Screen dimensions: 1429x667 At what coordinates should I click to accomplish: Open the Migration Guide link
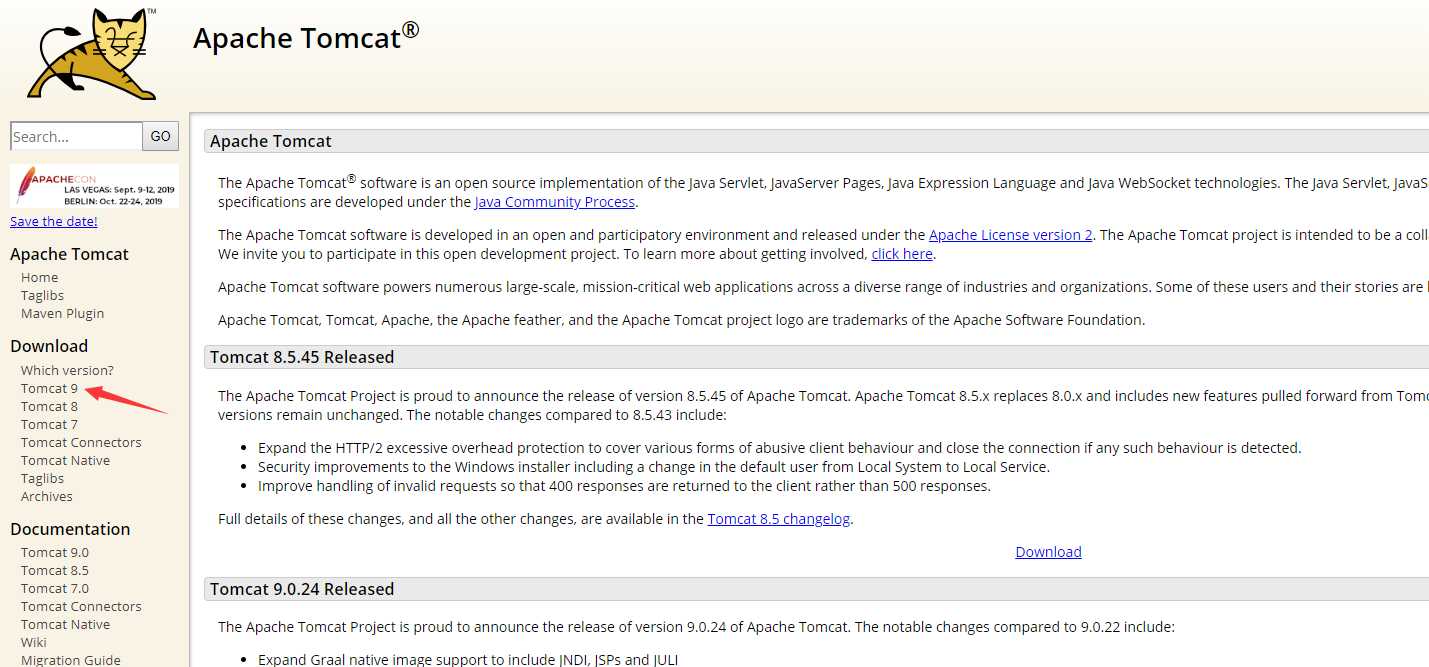point(71,660)
